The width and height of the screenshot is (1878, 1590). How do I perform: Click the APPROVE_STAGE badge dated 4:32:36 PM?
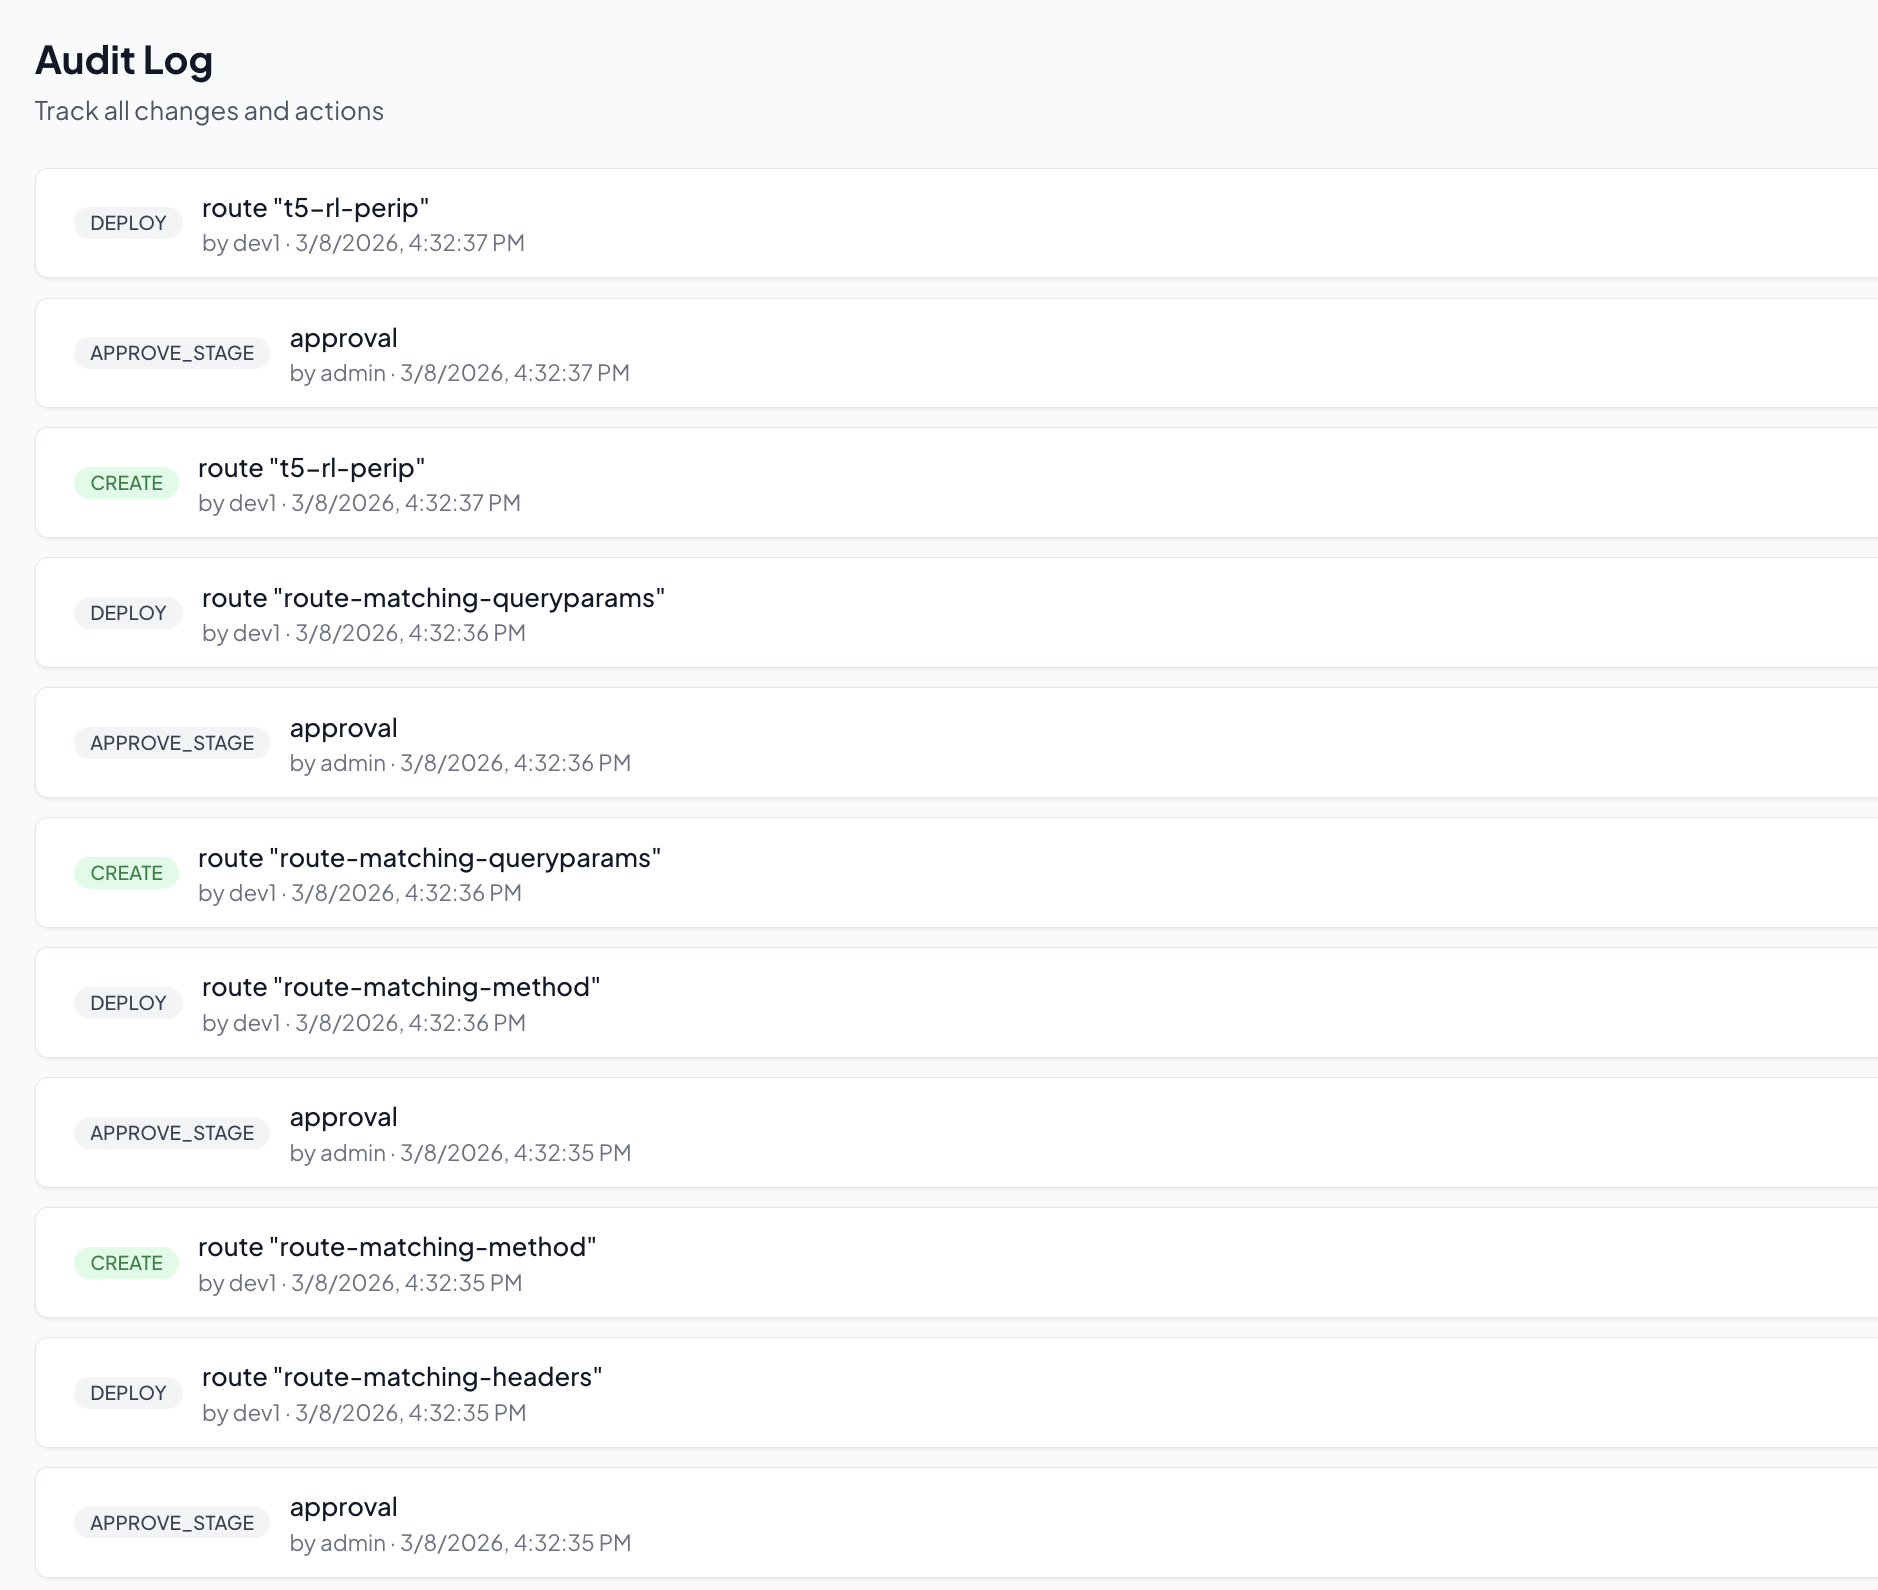pyautogui.click(x=172, y=743)
